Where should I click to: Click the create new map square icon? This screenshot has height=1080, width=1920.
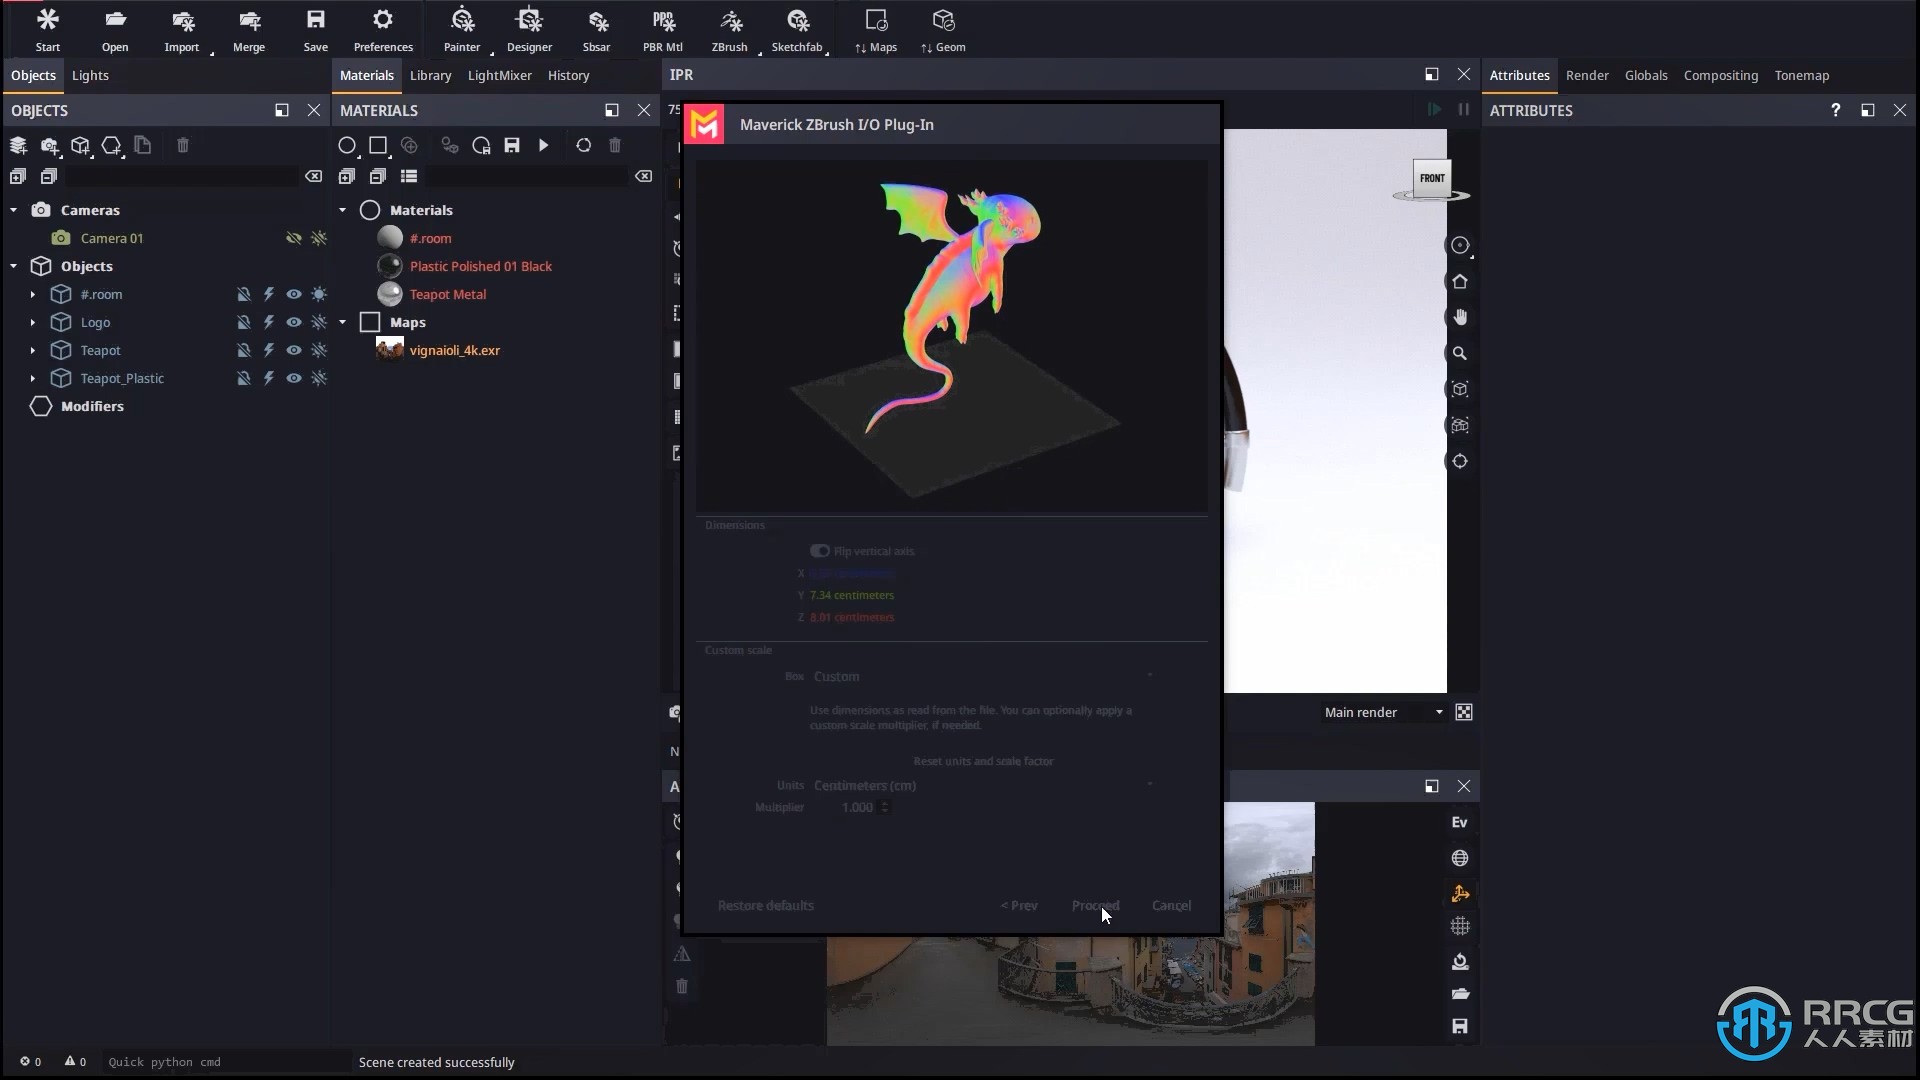pyautogui.click(x=378, y=146)
